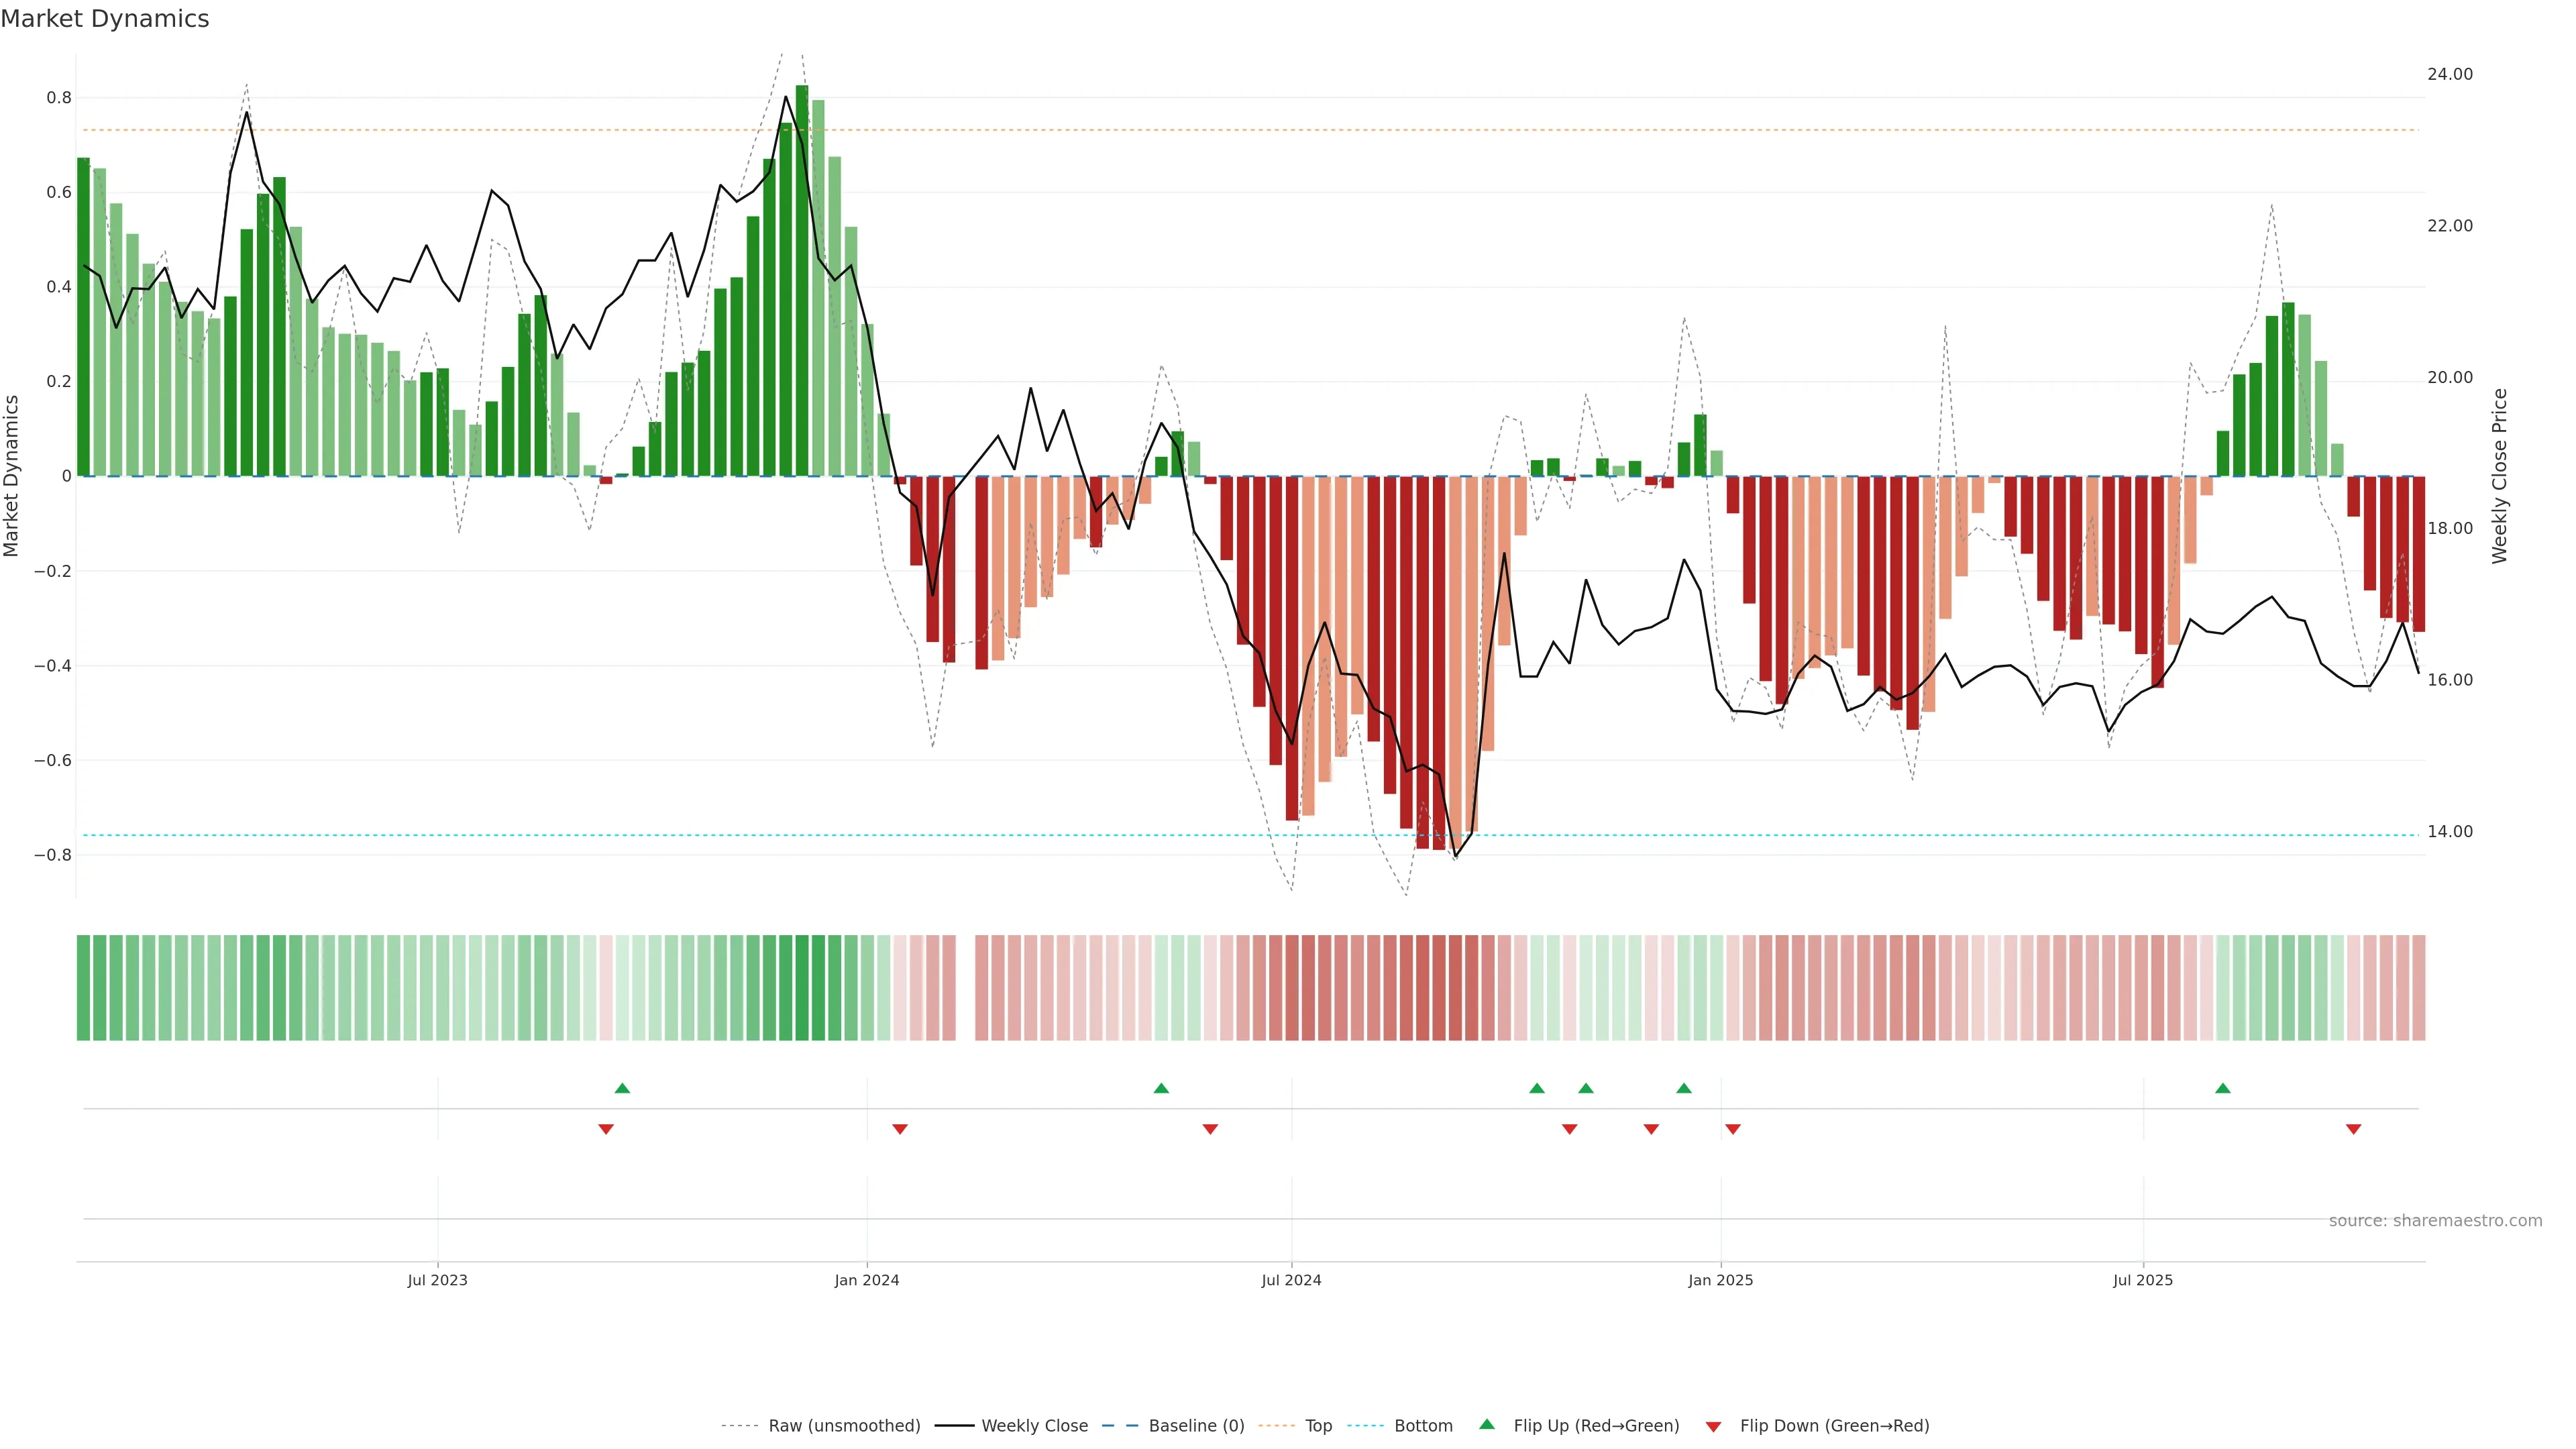Screen dimensions: 2576x1449
Task: Toggle the Top legend entry
Action: (1318, 1426)
